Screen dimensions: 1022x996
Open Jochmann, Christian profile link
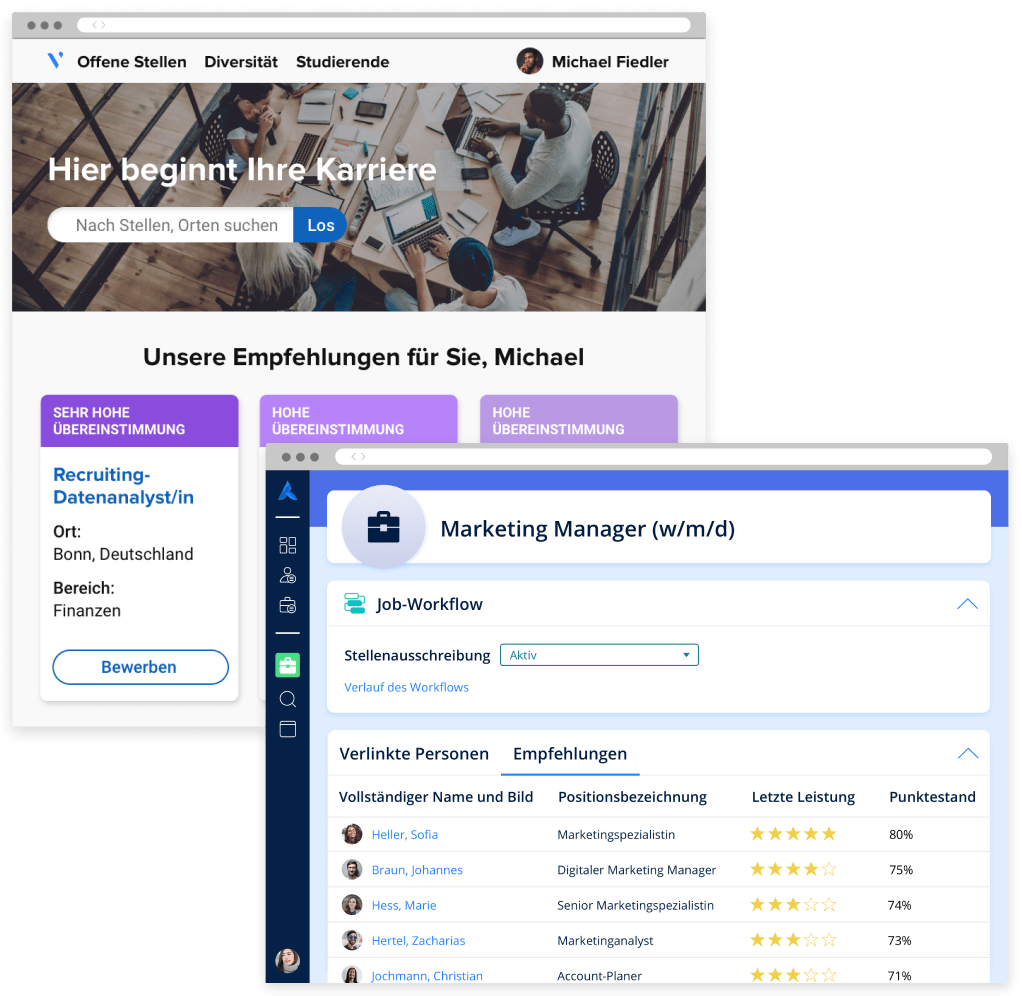427,975
